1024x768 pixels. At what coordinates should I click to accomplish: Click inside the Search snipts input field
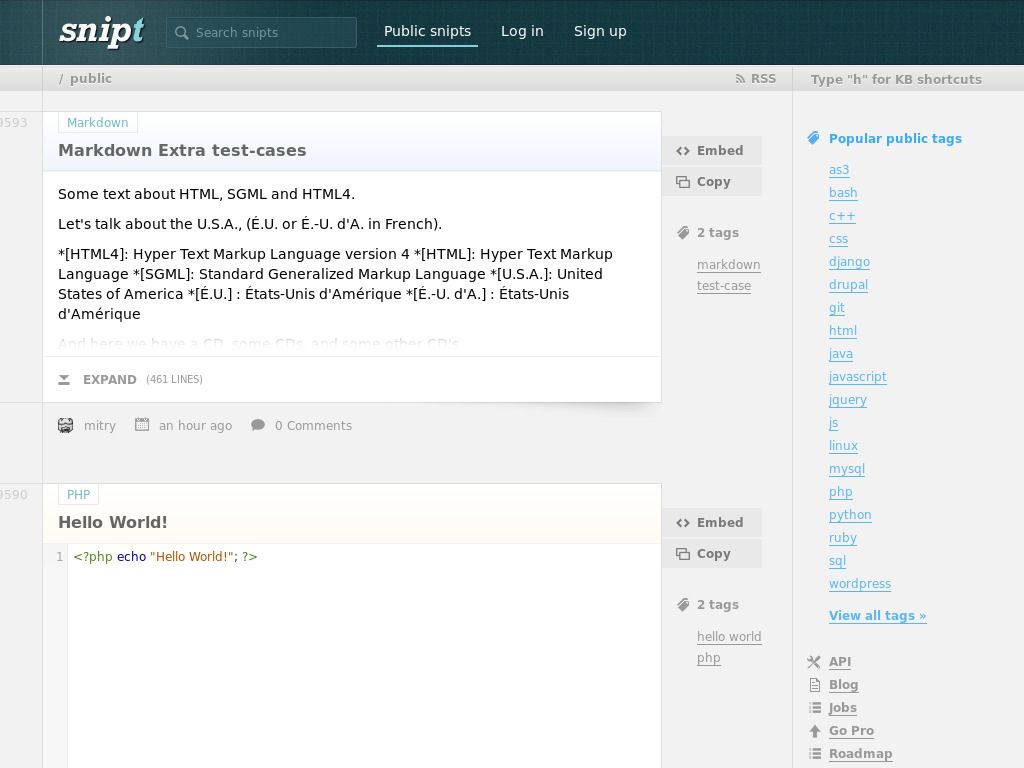click(x=270, y=32)
